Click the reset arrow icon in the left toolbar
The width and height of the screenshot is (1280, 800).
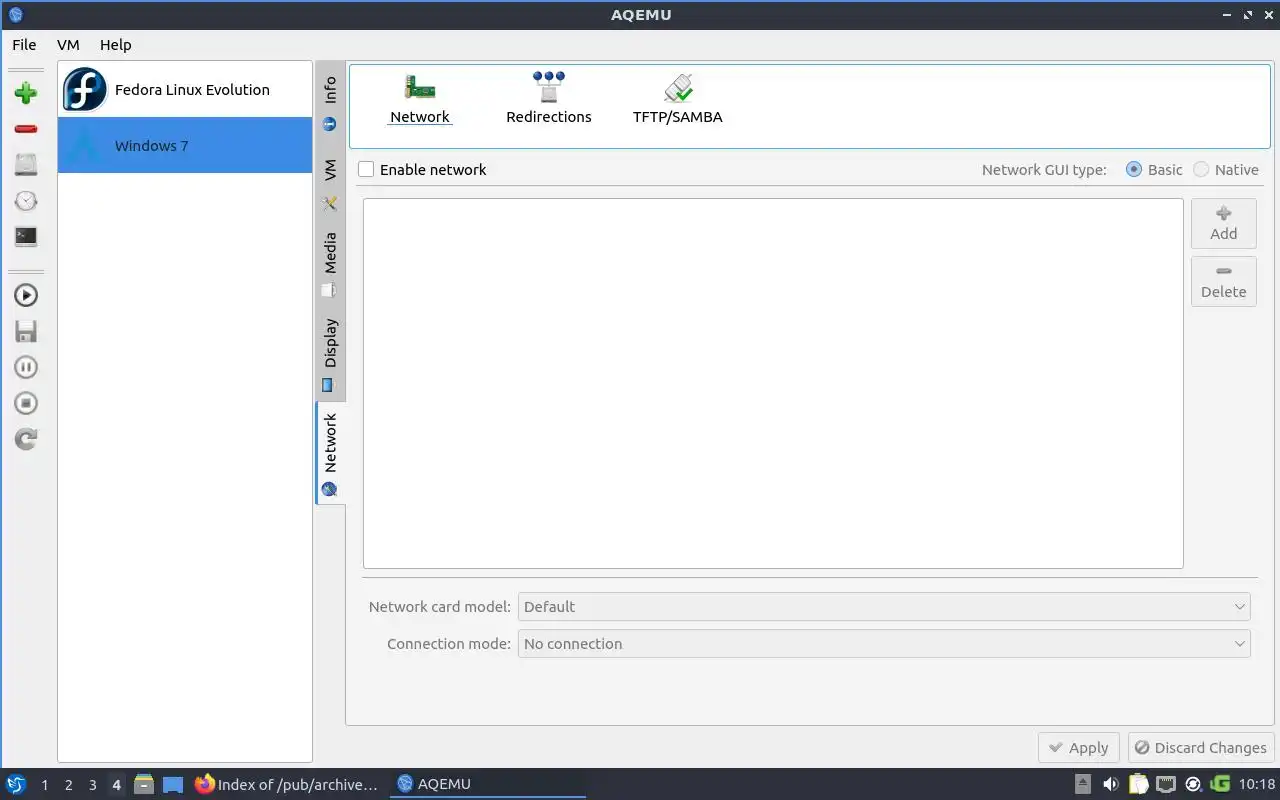click(x=26, y=439)
